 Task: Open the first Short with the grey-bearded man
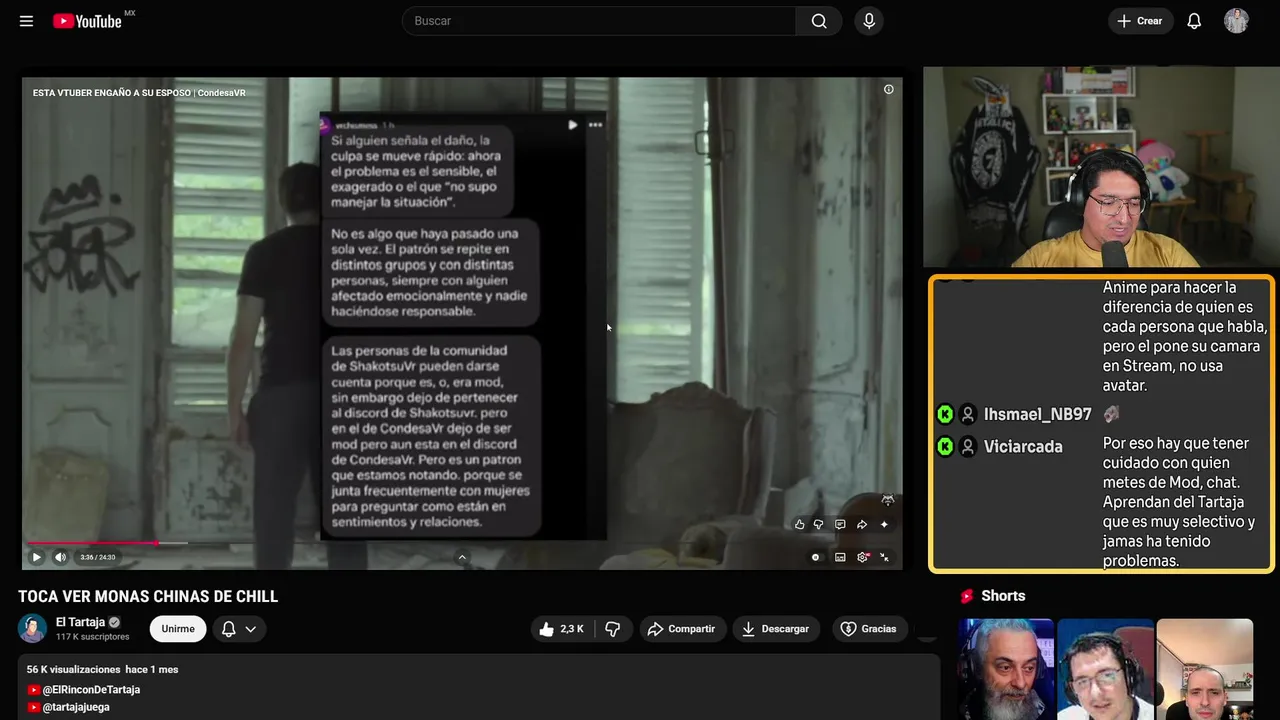tap(1006, 669)
